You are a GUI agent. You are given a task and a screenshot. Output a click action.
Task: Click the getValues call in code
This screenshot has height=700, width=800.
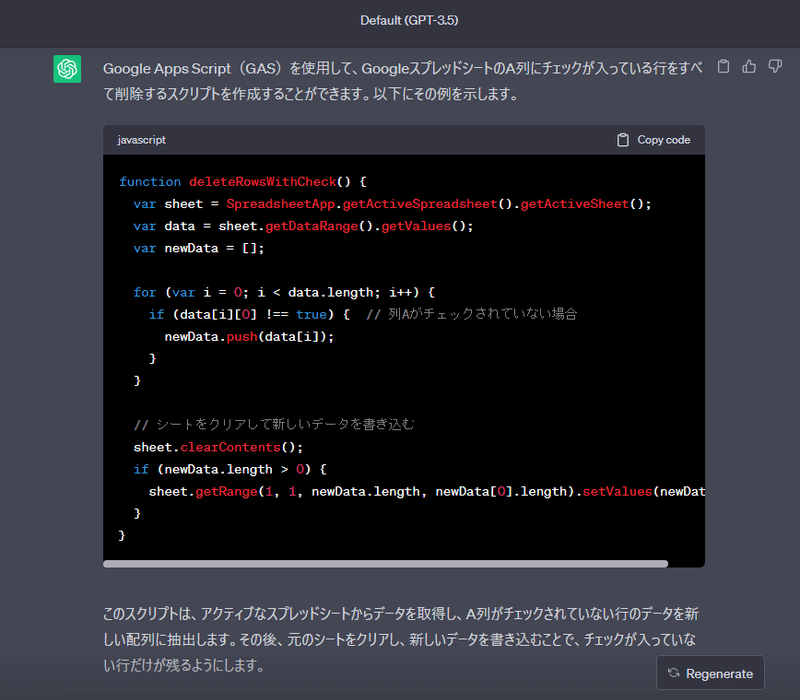tap(416, 226)
